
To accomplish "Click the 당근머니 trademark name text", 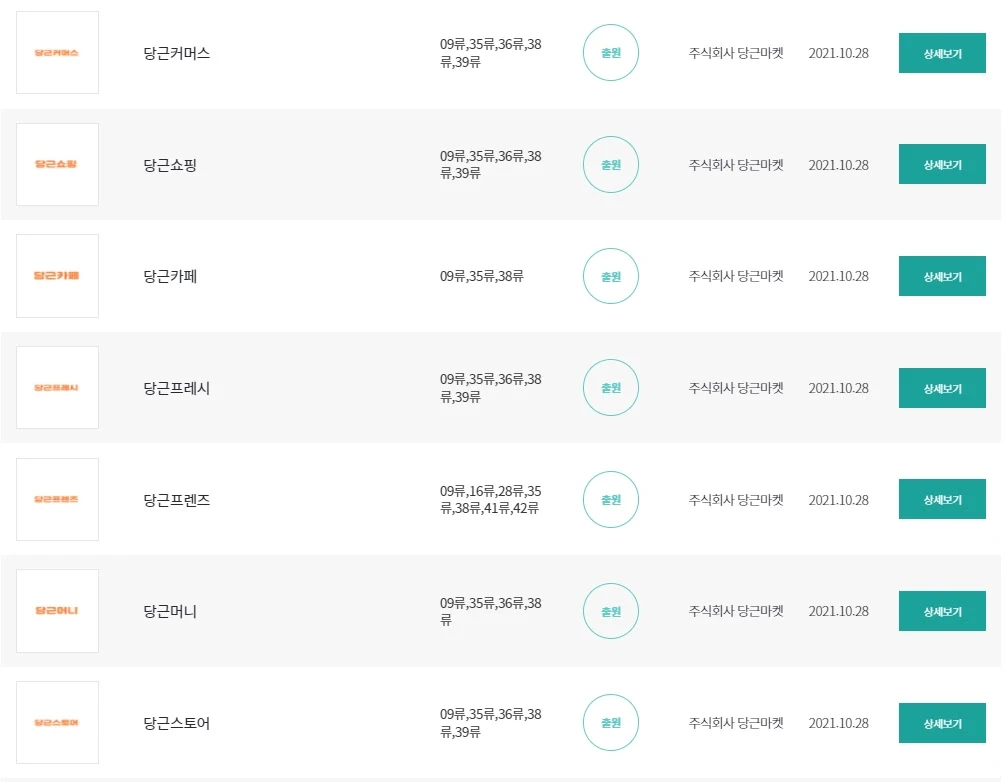I will click(x=170, y=611).
